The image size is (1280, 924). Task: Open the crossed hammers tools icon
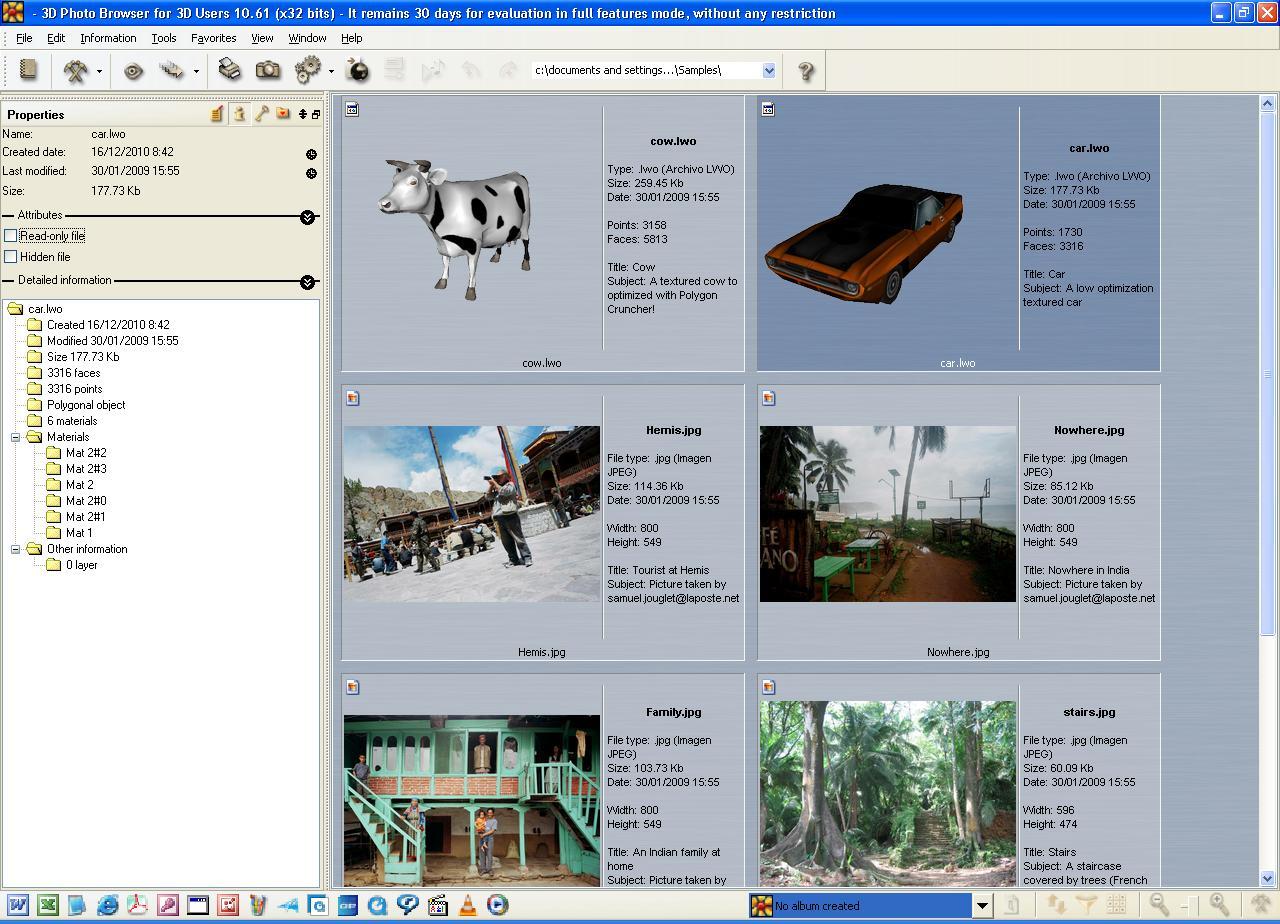[76, 70]
